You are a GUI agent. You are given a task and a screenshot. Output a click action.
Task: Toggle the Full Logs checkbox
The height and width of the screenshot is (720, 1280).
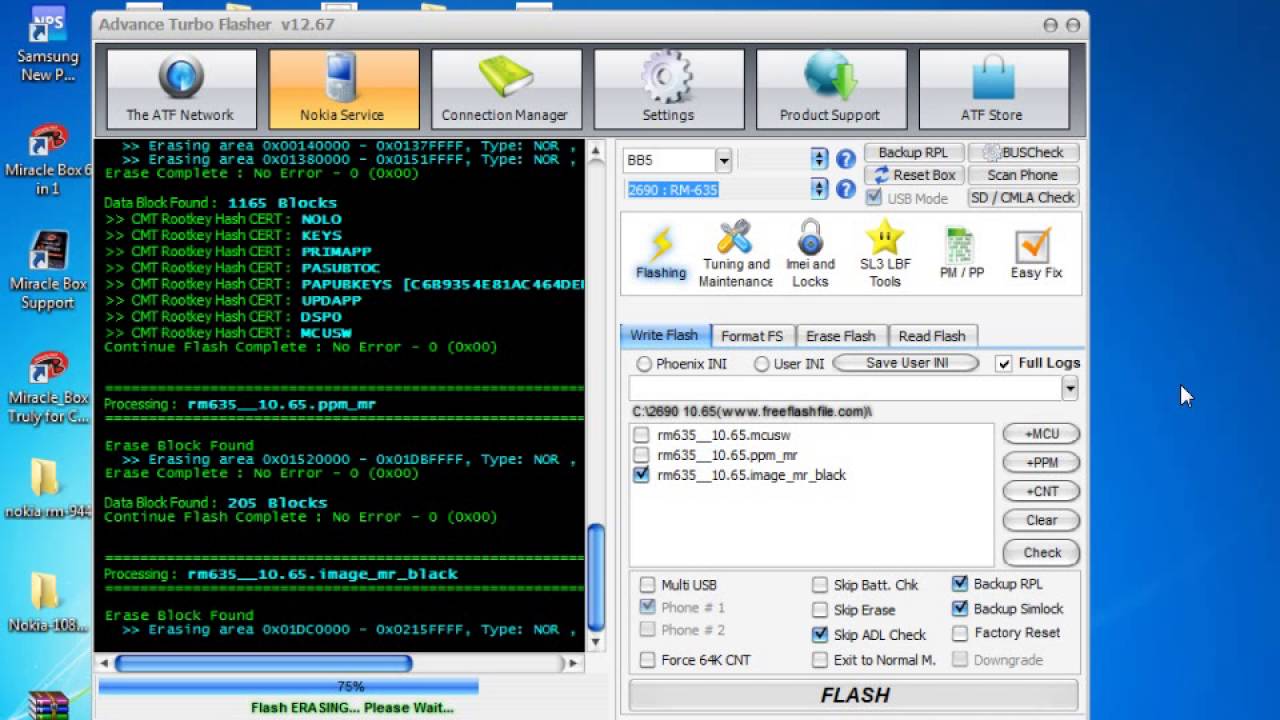tap(1004, 364)
